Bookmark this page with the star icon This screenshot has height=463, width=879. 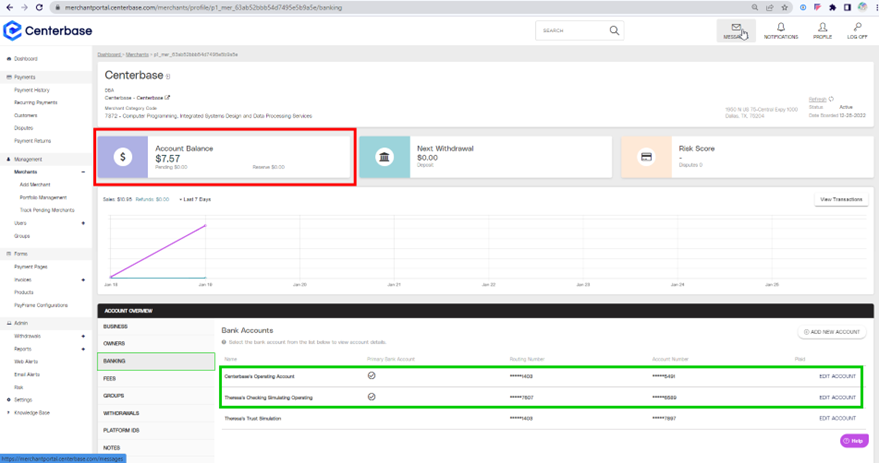(x=784, y=7)
